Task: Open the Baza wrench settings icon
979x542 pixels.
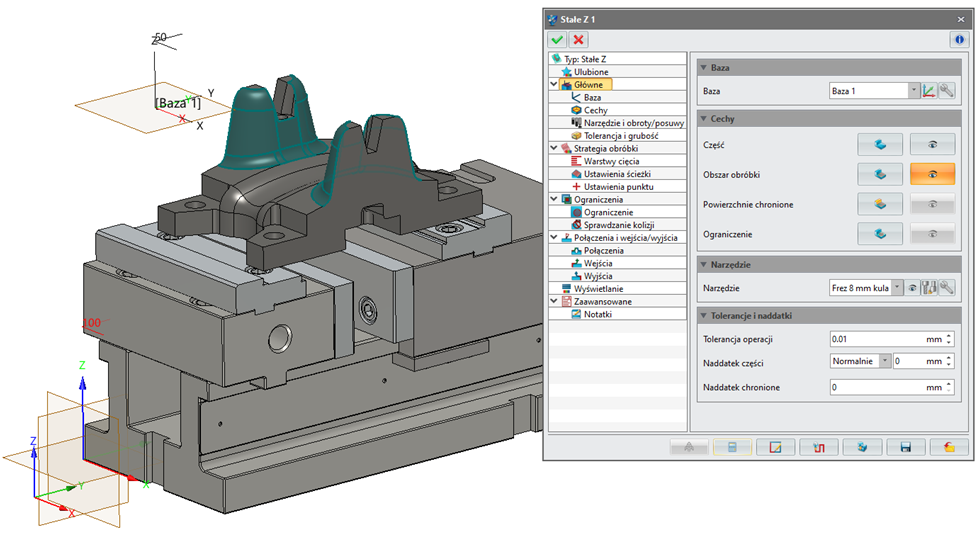Action: tap(947, 91)
